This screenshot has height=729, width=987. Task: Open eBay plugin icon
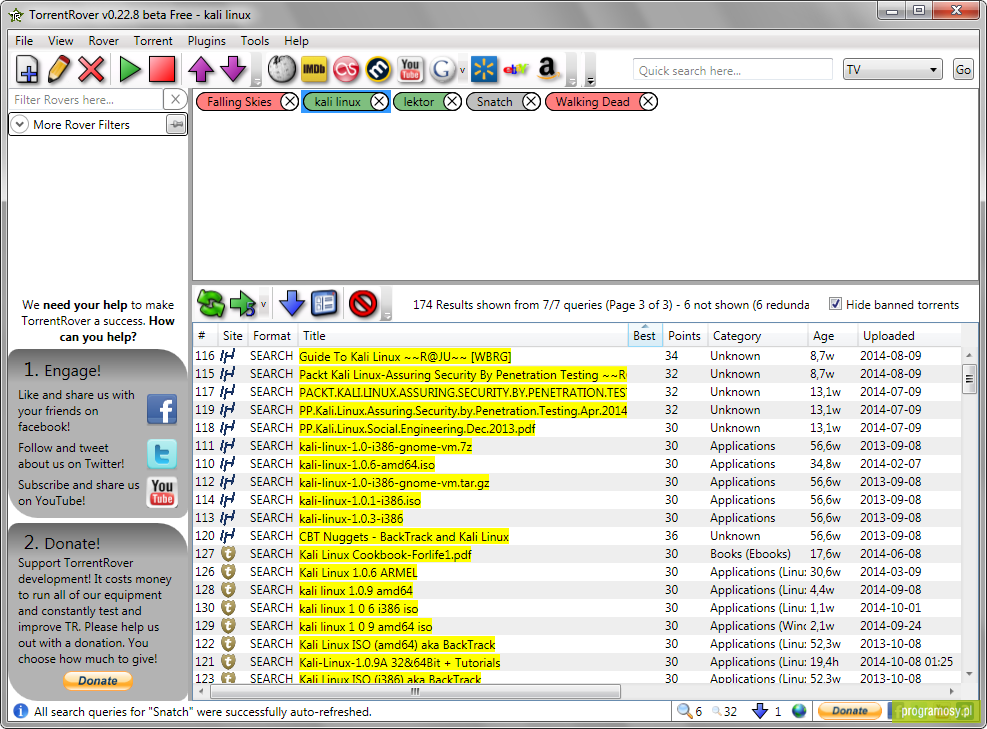516,69
